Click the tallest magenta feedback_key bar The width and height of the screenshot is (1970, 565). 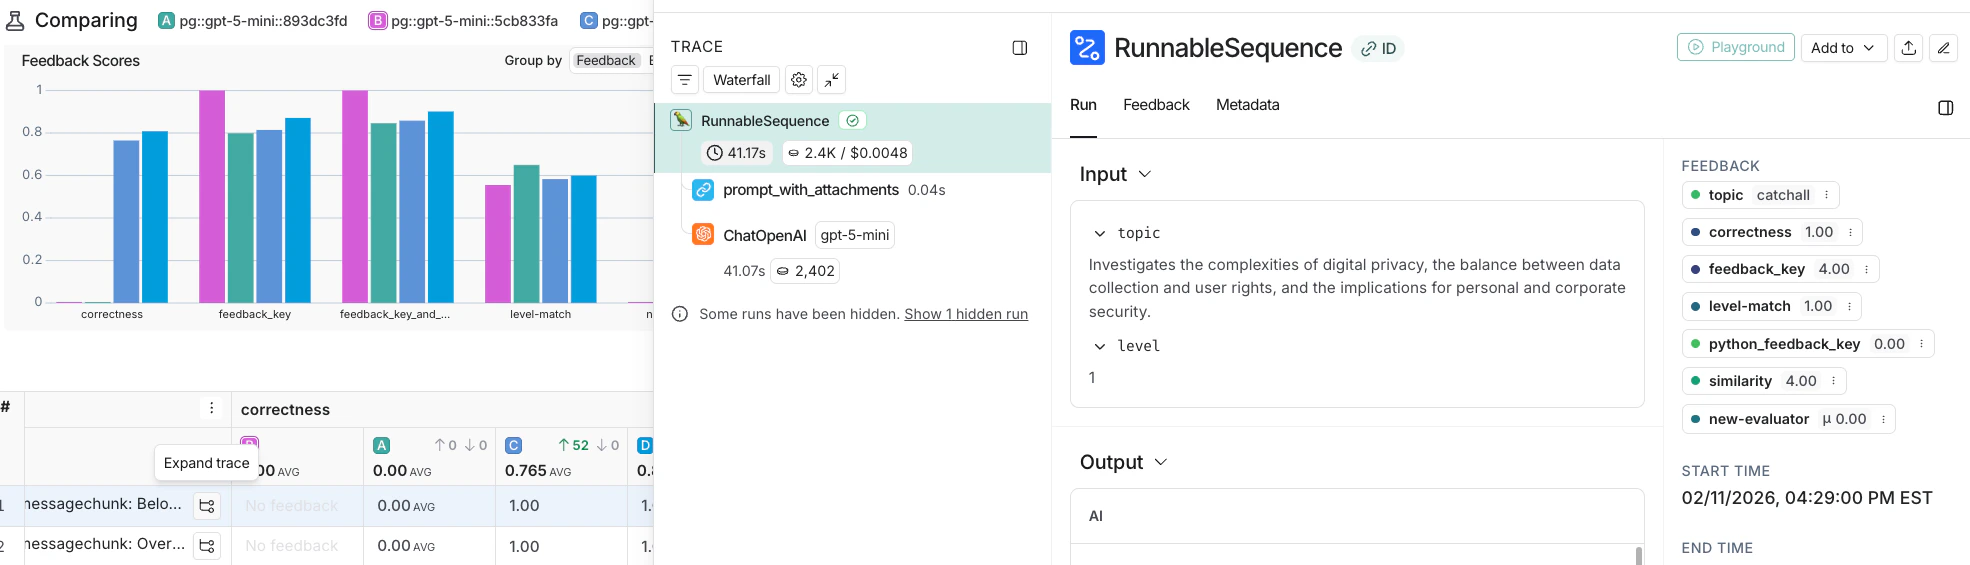212,196
